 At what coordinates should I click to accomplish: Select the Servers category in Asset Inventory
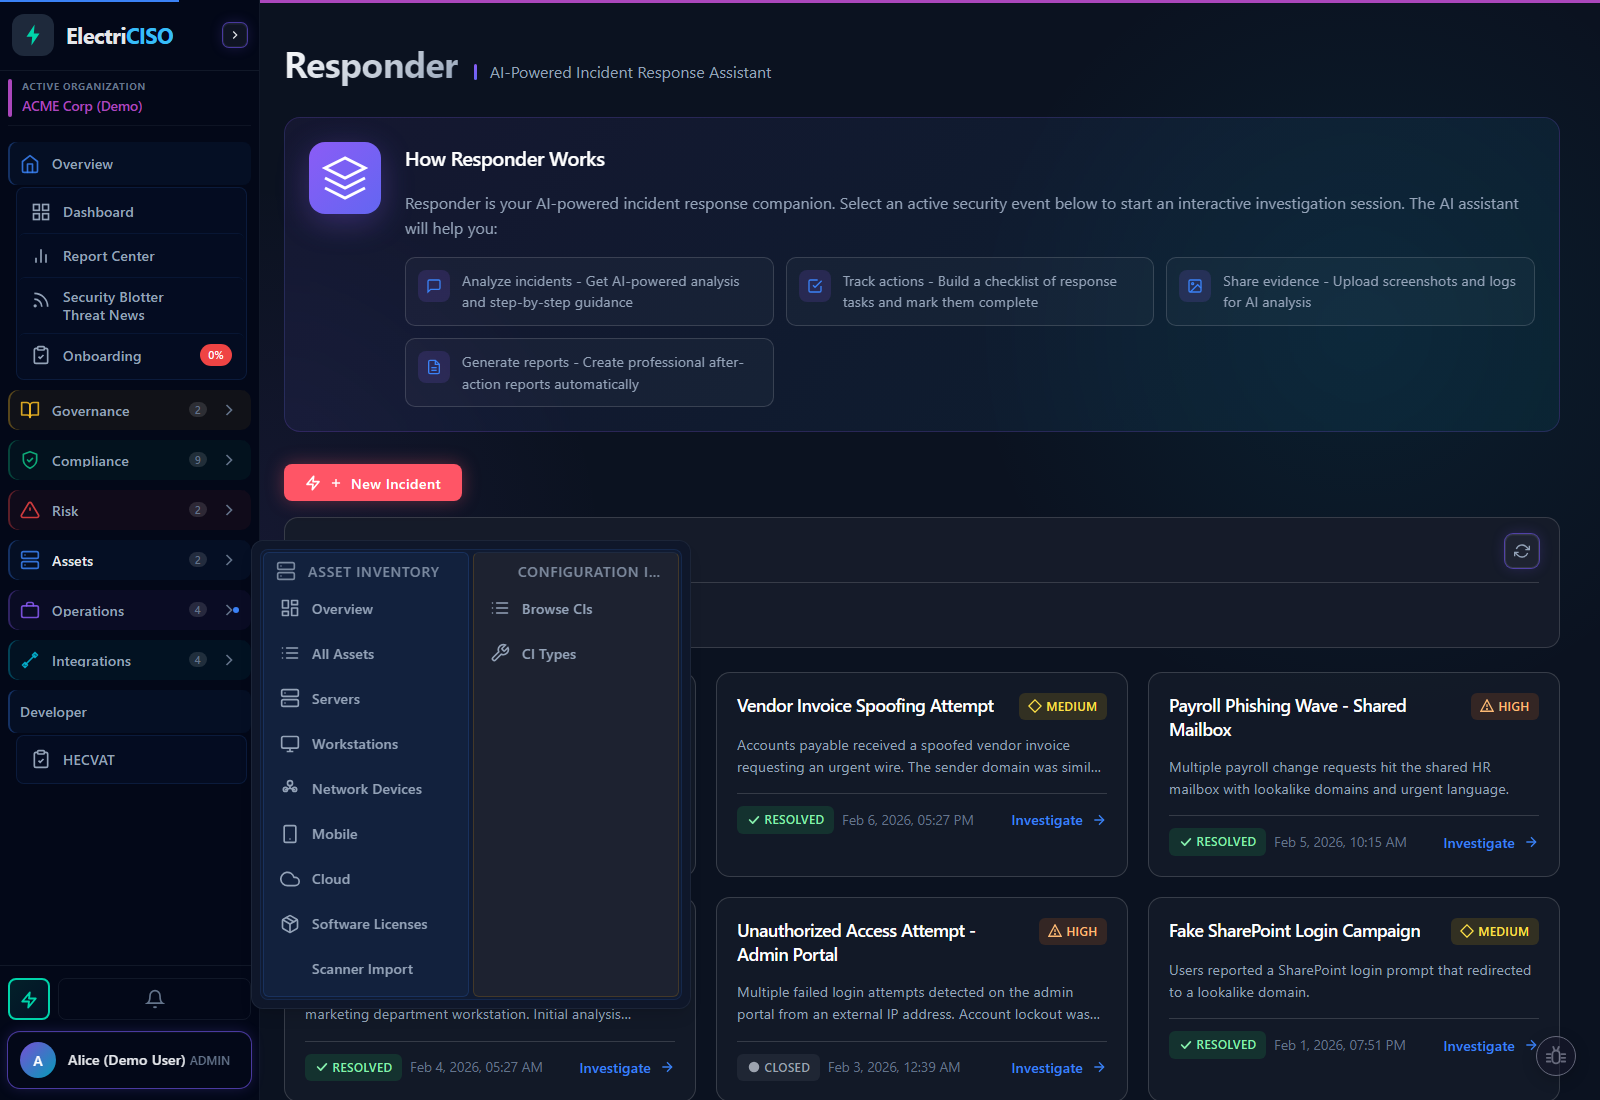pos(335,698)
